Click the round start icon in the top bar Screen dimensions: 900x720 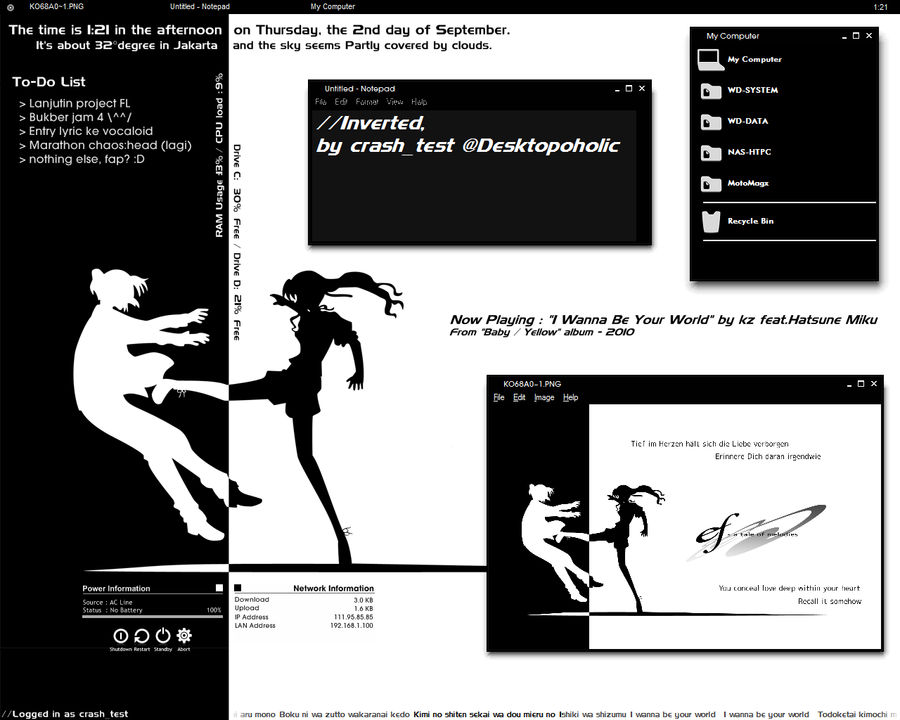[x=10, y=7]
